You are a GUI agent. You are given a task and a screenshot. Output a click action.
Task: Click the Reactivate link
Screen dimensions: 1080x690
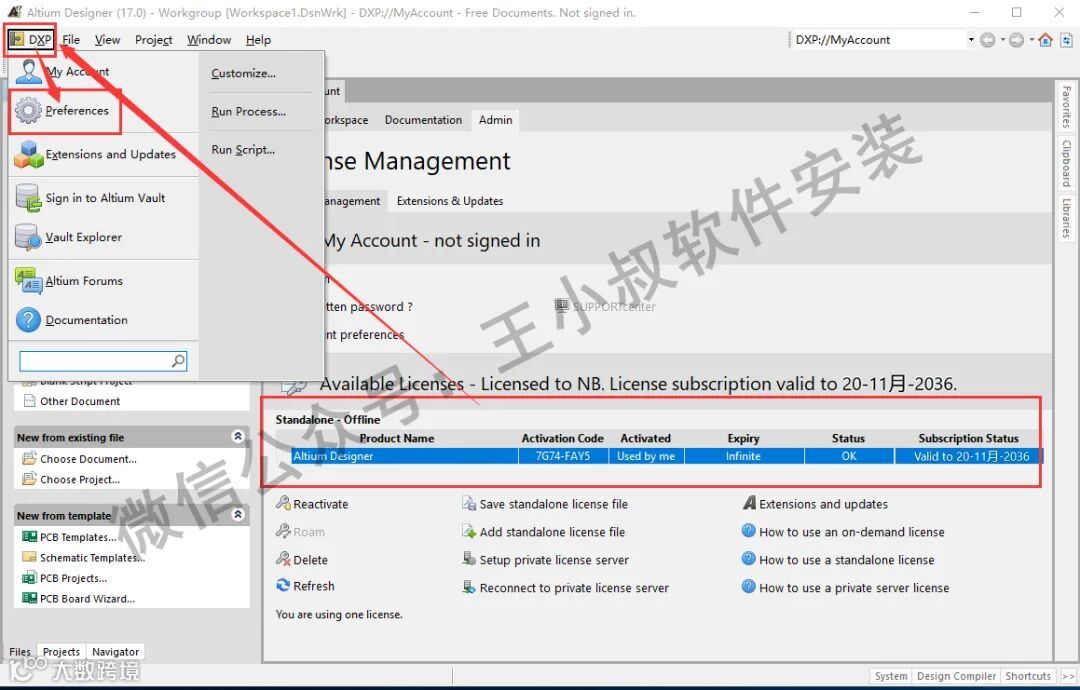(x=320, y=504)
